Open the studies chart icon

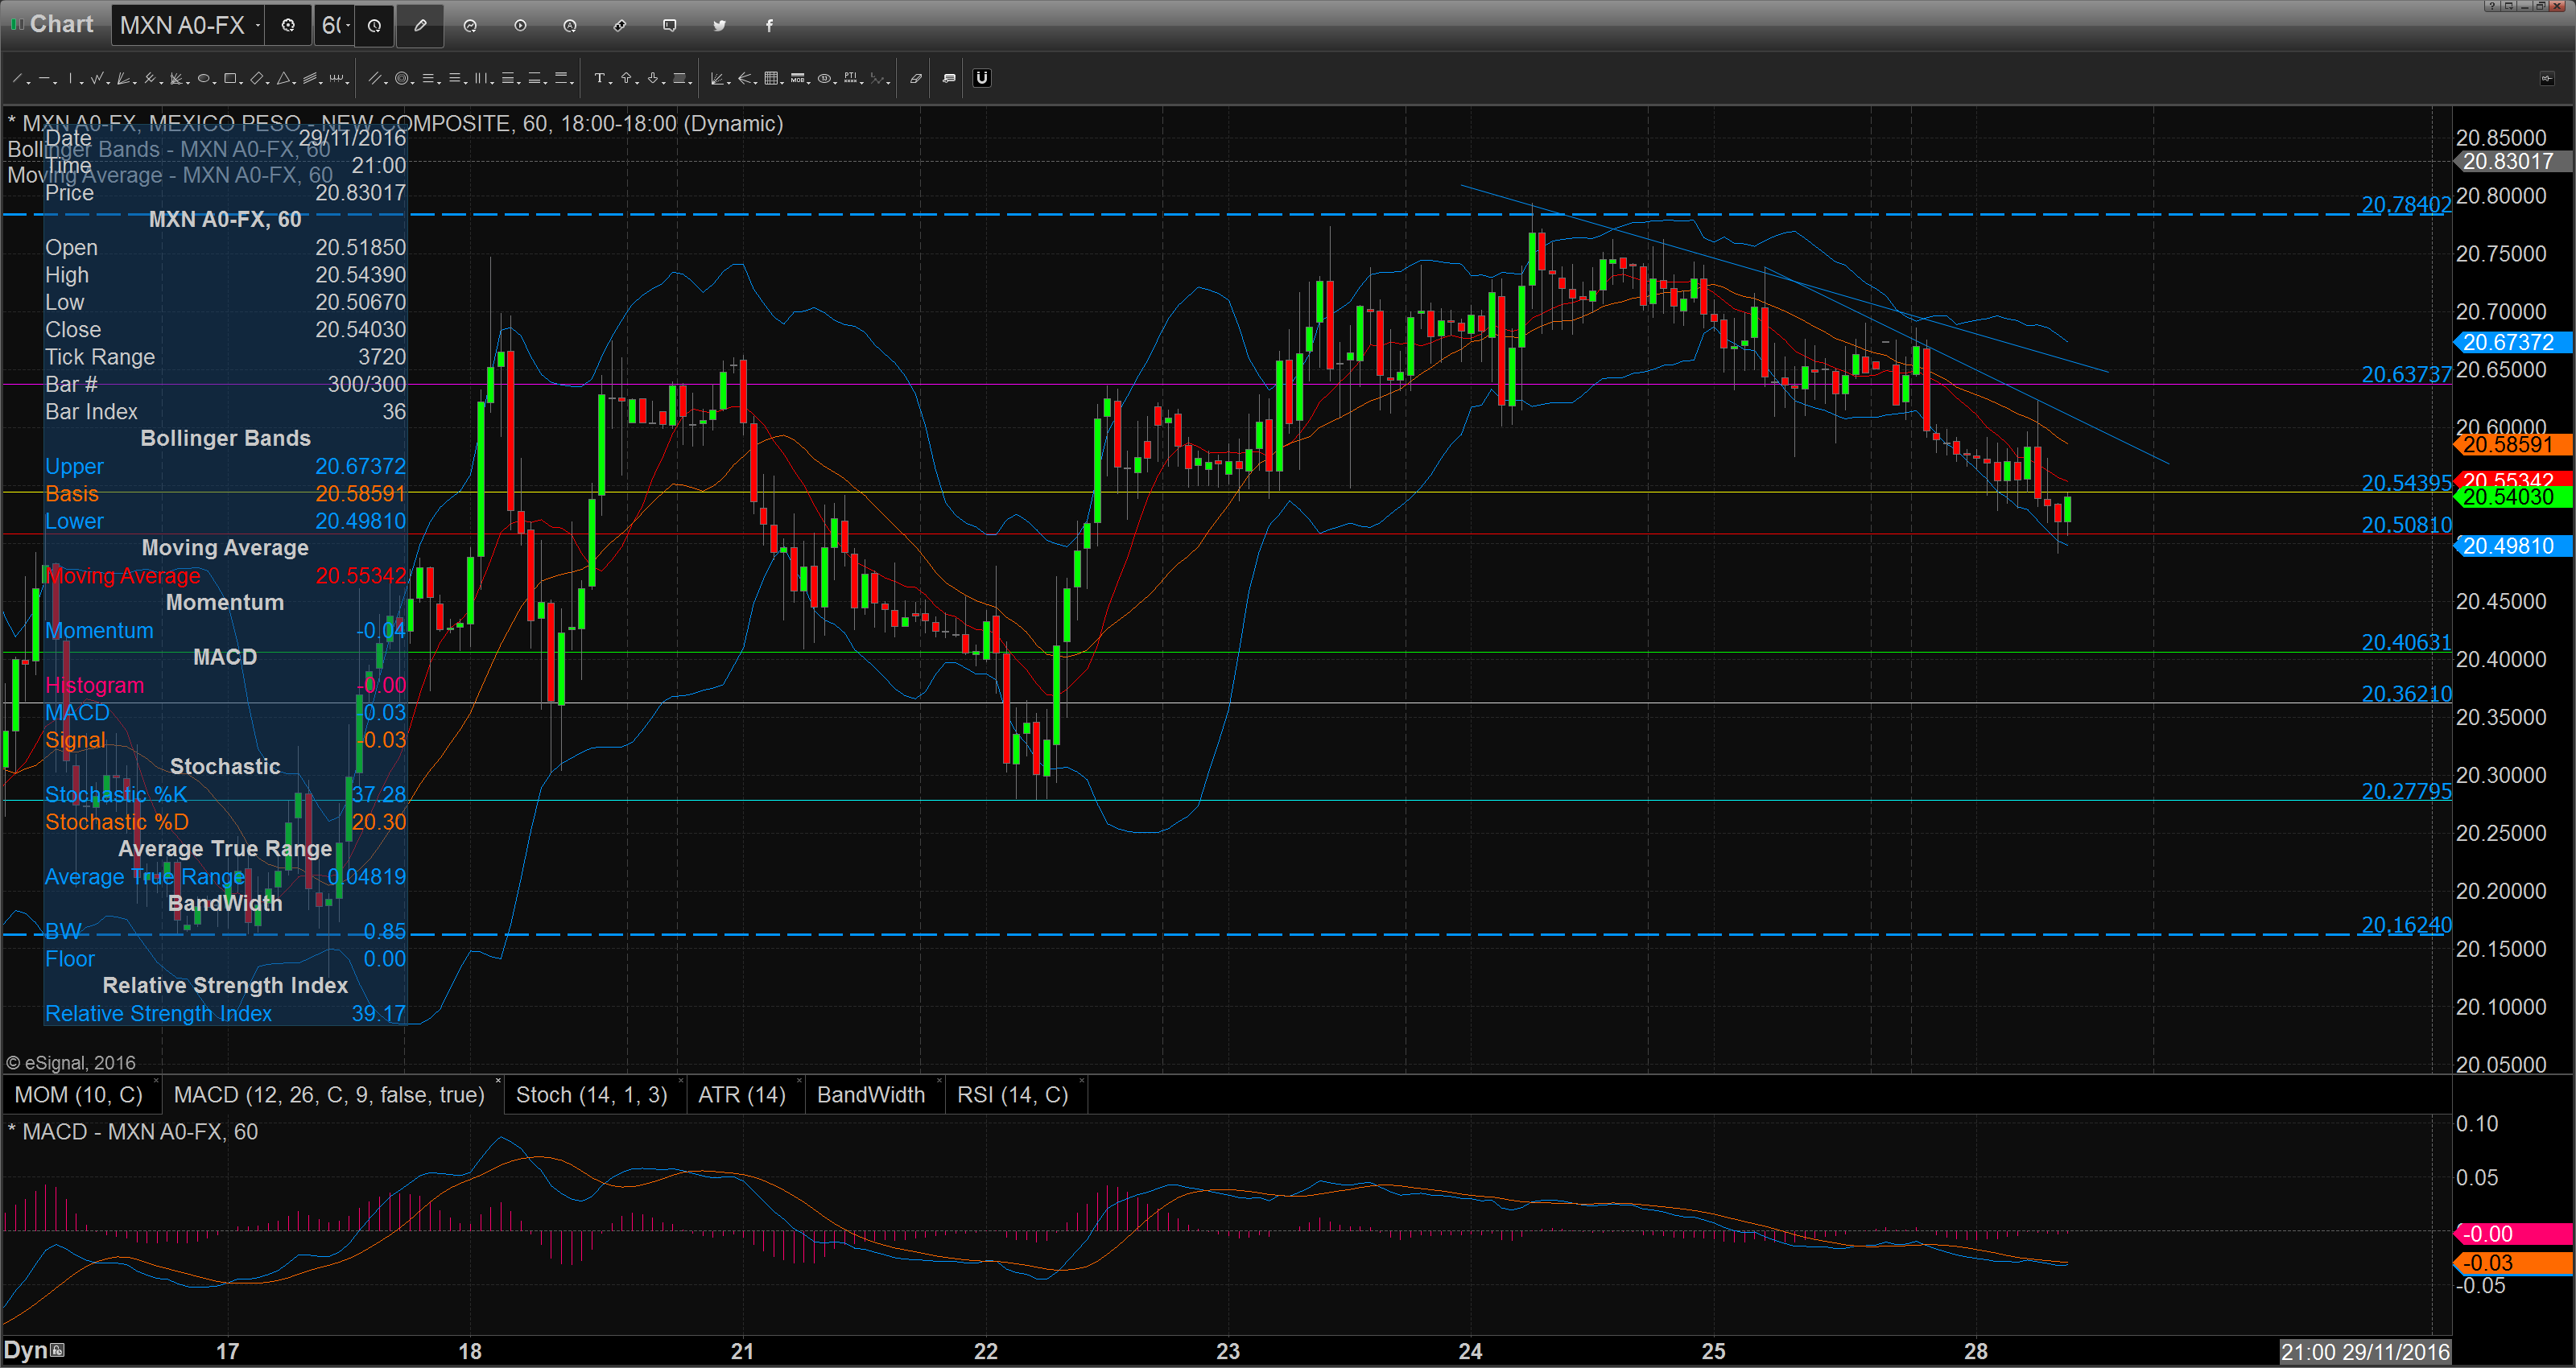pyautogui.click(x=470, y=26)
